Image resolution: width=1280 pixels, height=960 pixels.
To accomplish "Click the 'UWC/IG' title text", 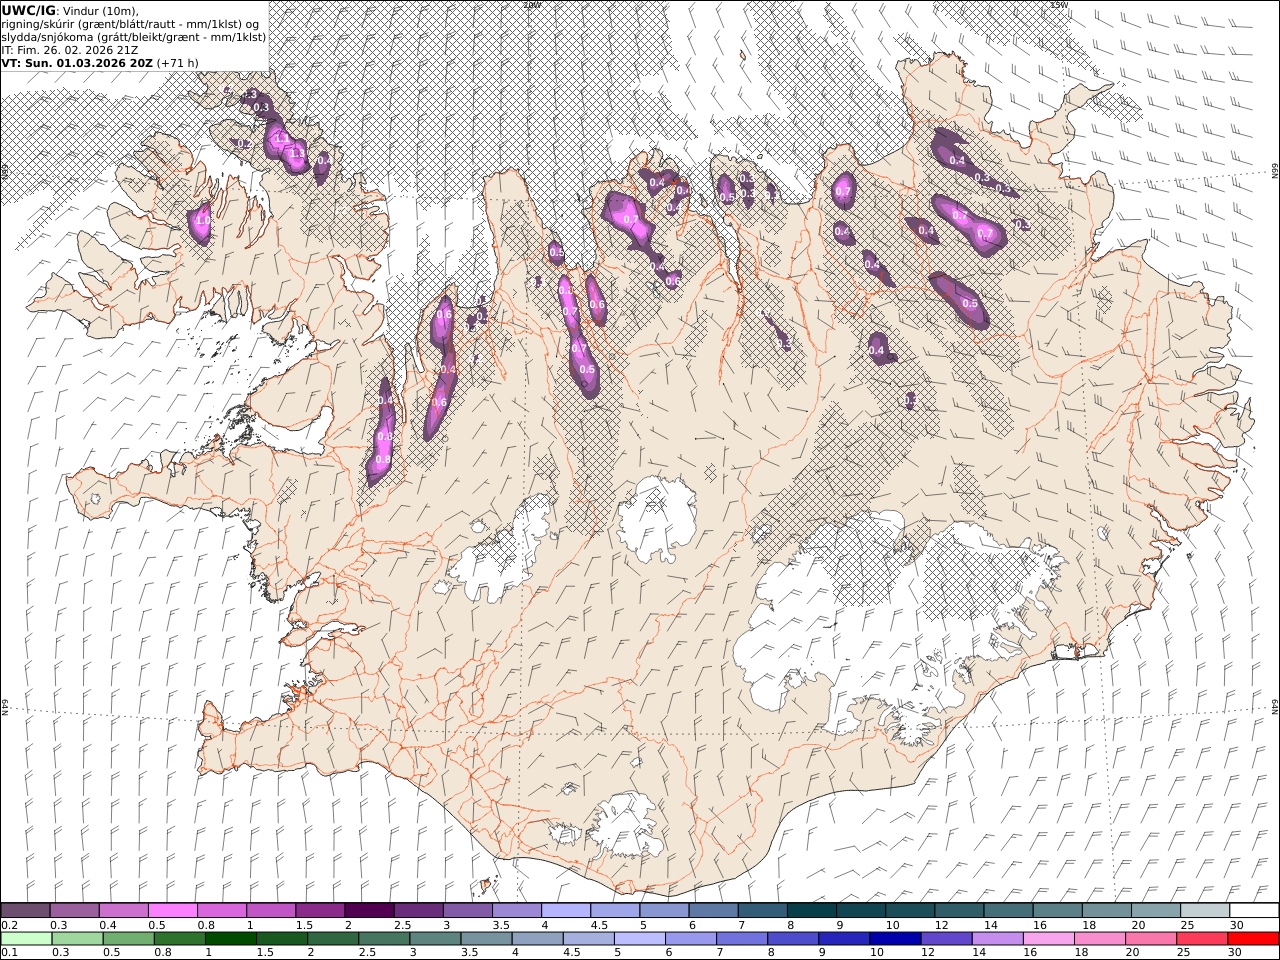I will pyautogui.click(x=29, y=10).
